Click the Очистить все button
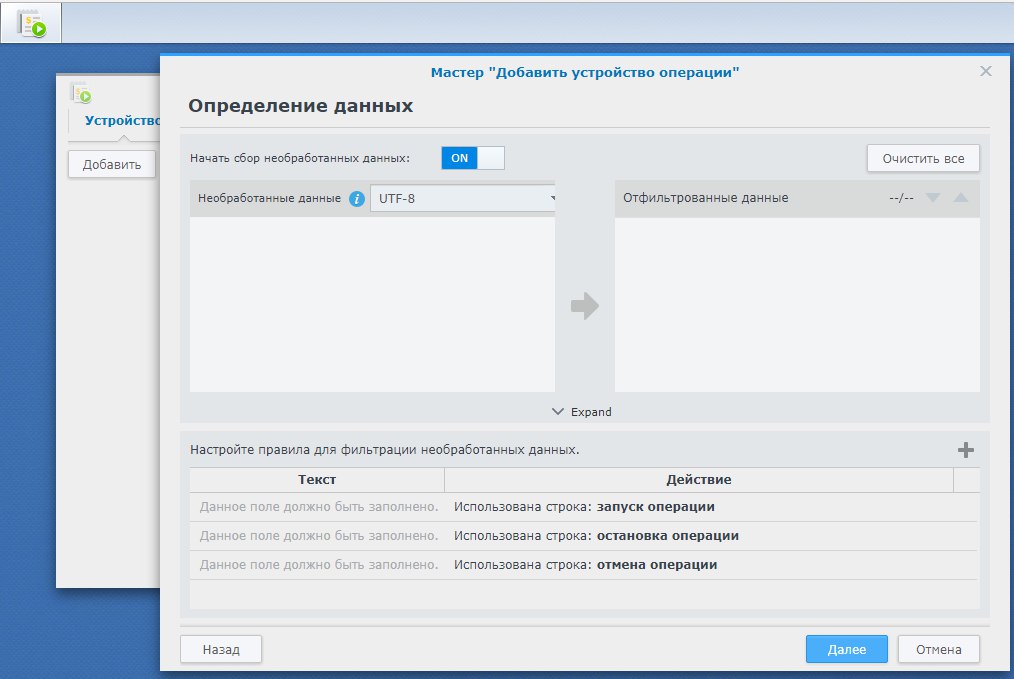The height and width of the screenshot is (679, 1014). click(923, 158)
